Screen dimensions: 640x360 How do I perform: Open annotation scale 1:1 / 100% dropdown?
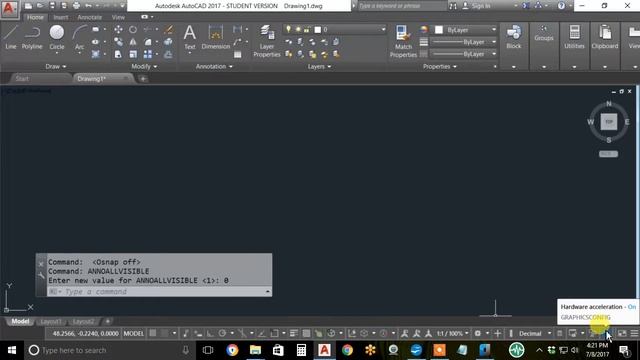pyautogui.click(x=453, y=333)
